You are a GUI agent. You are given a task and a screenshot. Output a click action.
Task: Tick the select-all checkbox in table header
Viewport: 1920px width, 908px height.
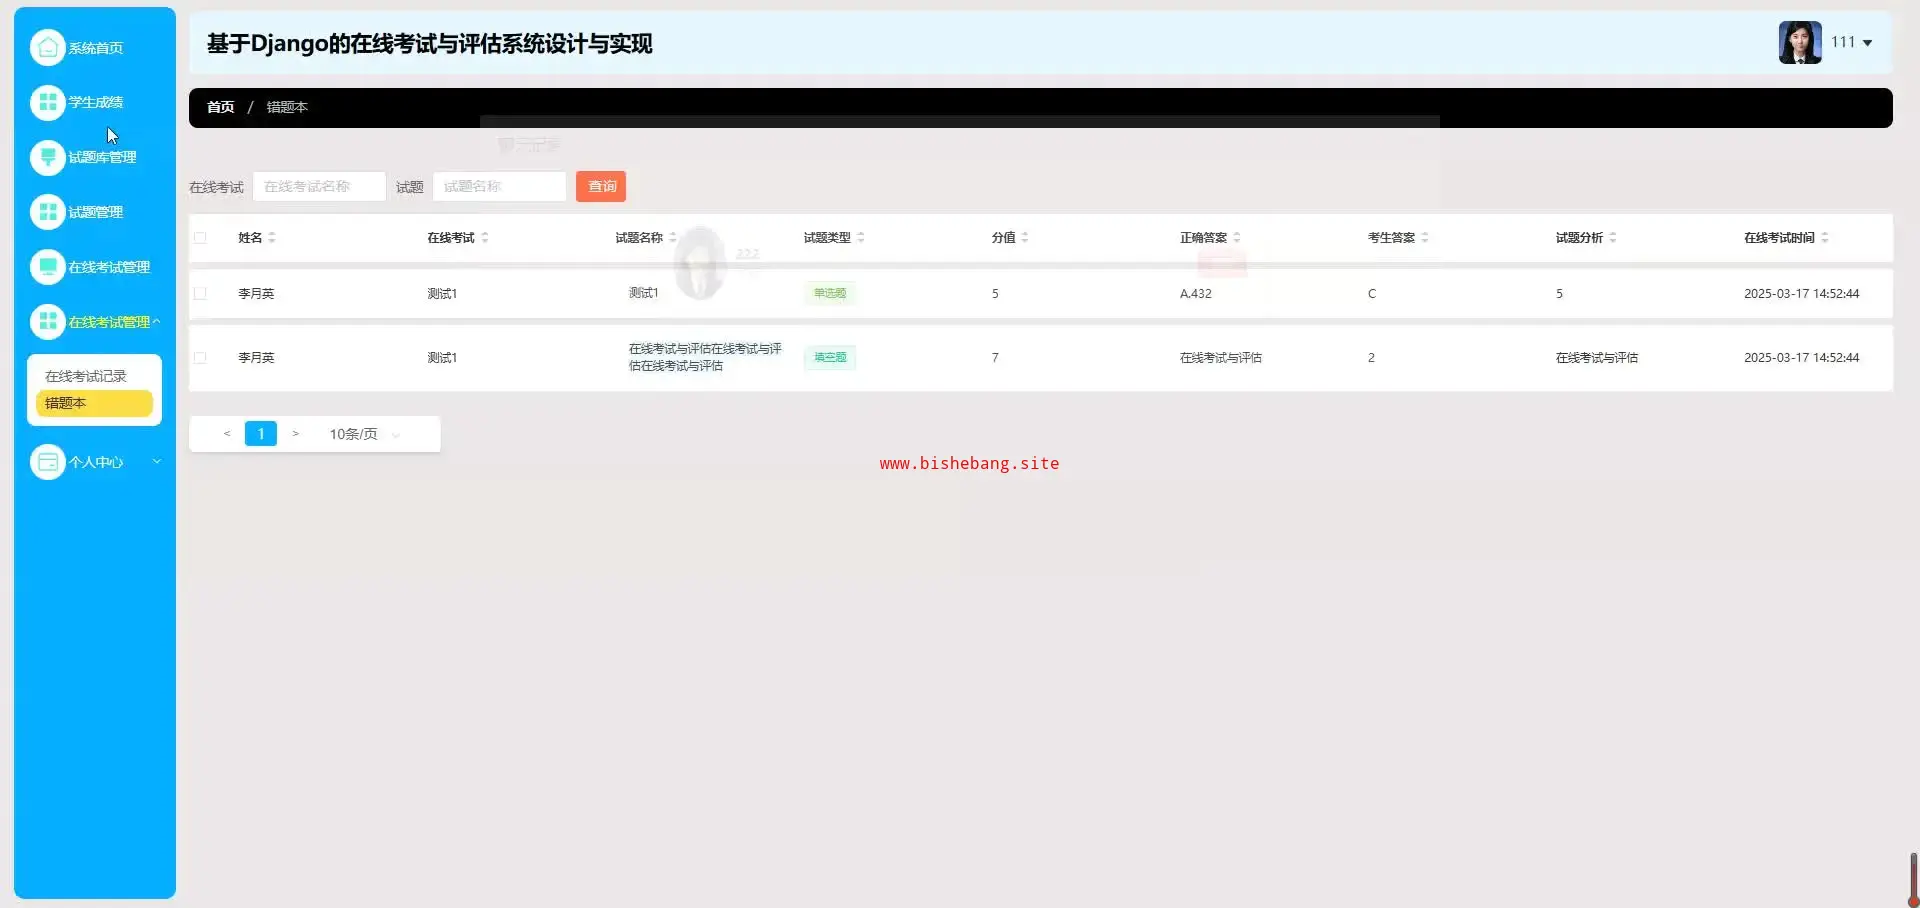pos(200,238)
